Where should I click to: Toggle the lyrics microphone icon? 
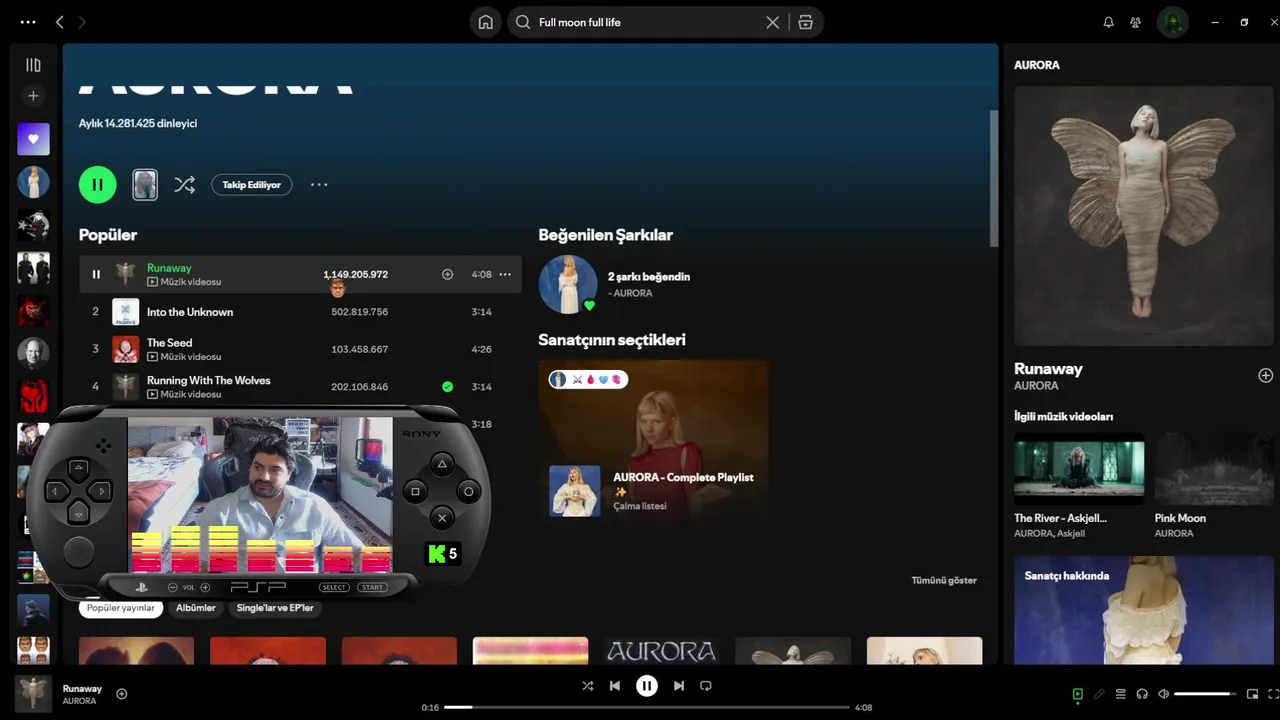pos(1099,694)
